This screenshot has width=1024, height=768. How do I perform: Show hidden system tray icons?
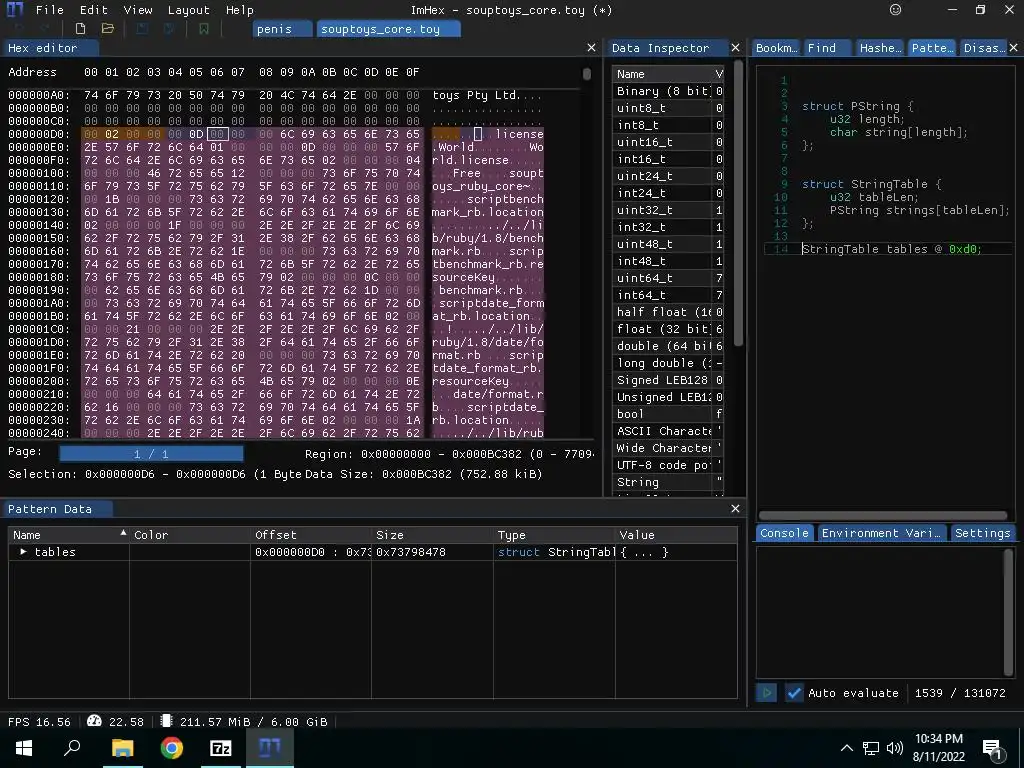846,748
